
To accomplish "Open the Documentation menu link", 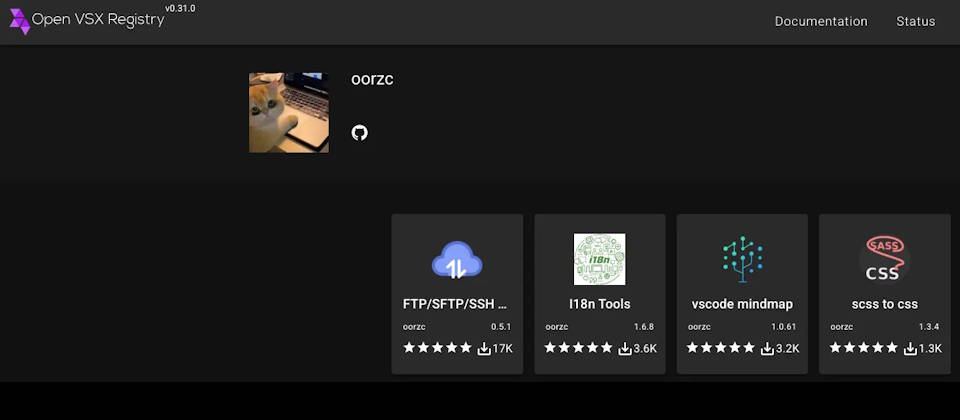I will [821, 21].
